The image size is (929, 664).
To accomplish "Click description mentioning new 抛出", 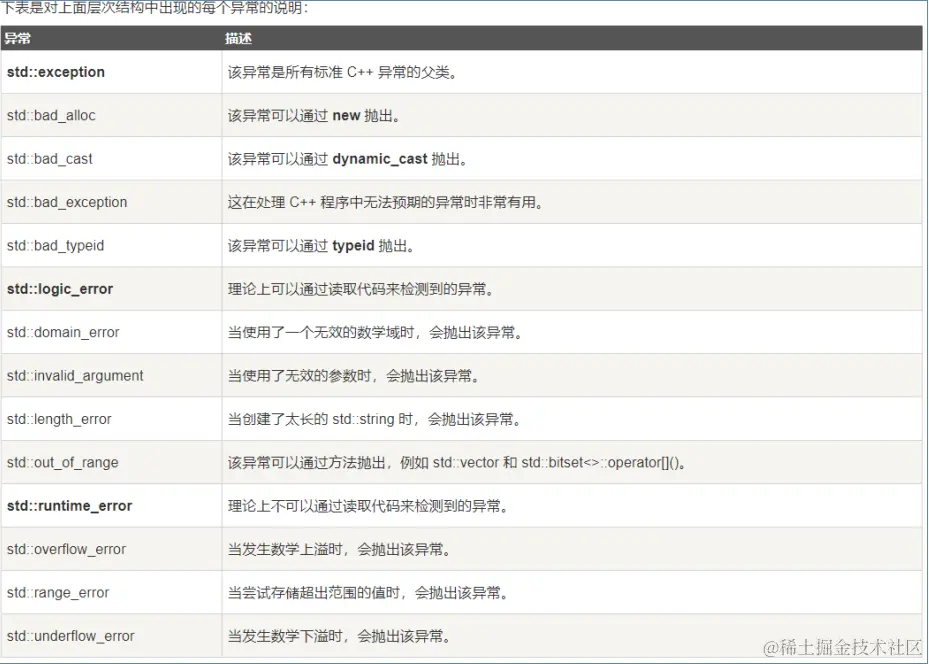I will pyautogui.click(x=314, y=116).
